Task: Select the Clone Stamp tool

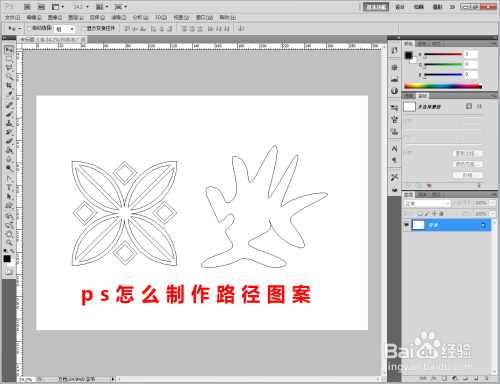Action: coord(9,123)
